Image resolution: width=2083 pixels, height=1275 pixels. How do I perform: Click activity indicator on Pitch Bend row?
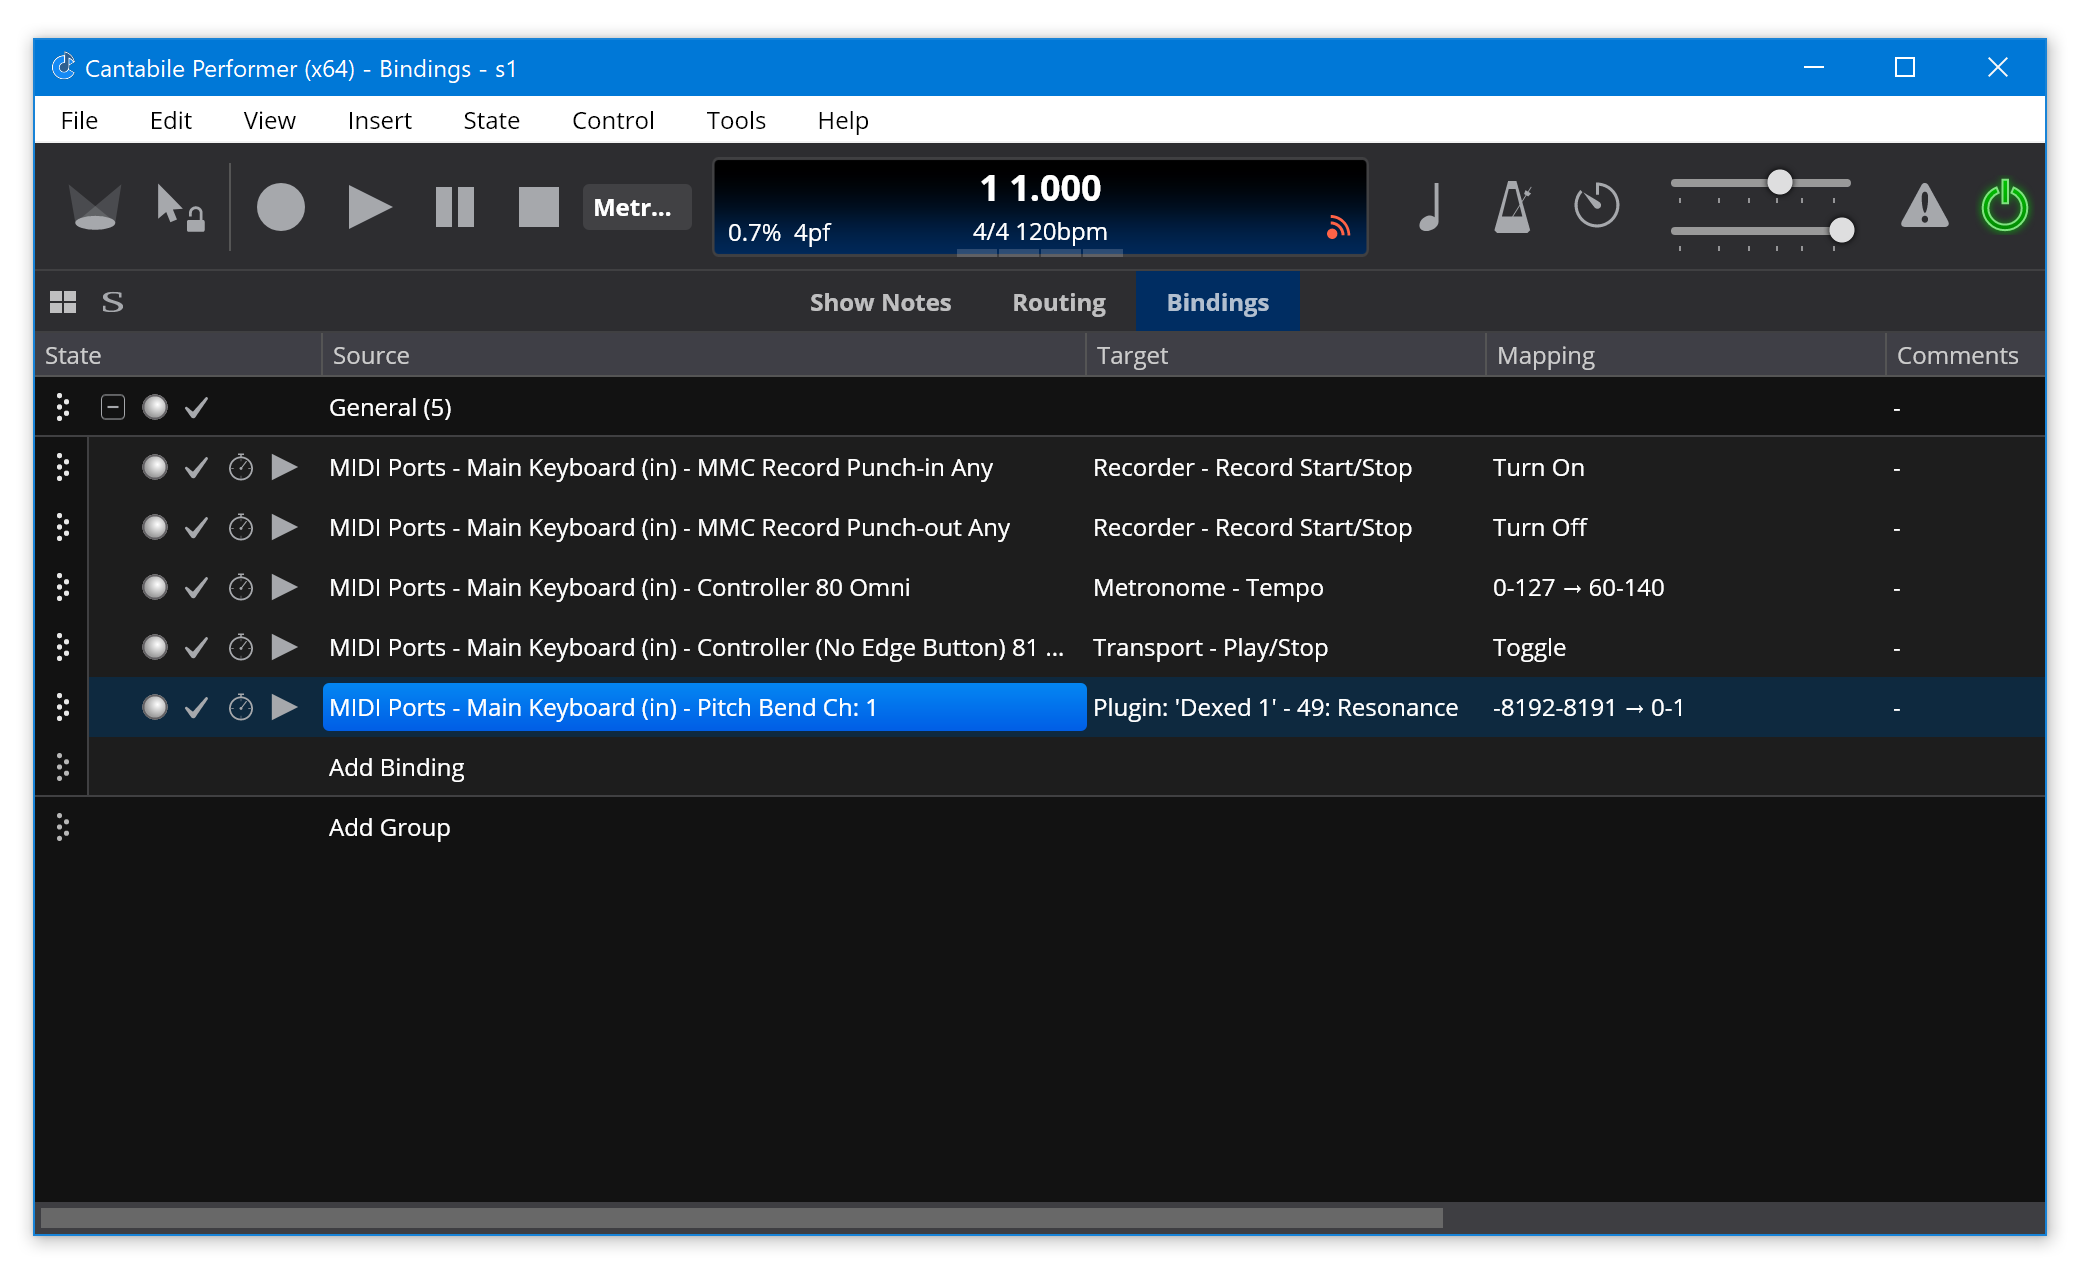click(x=154, y=707)
